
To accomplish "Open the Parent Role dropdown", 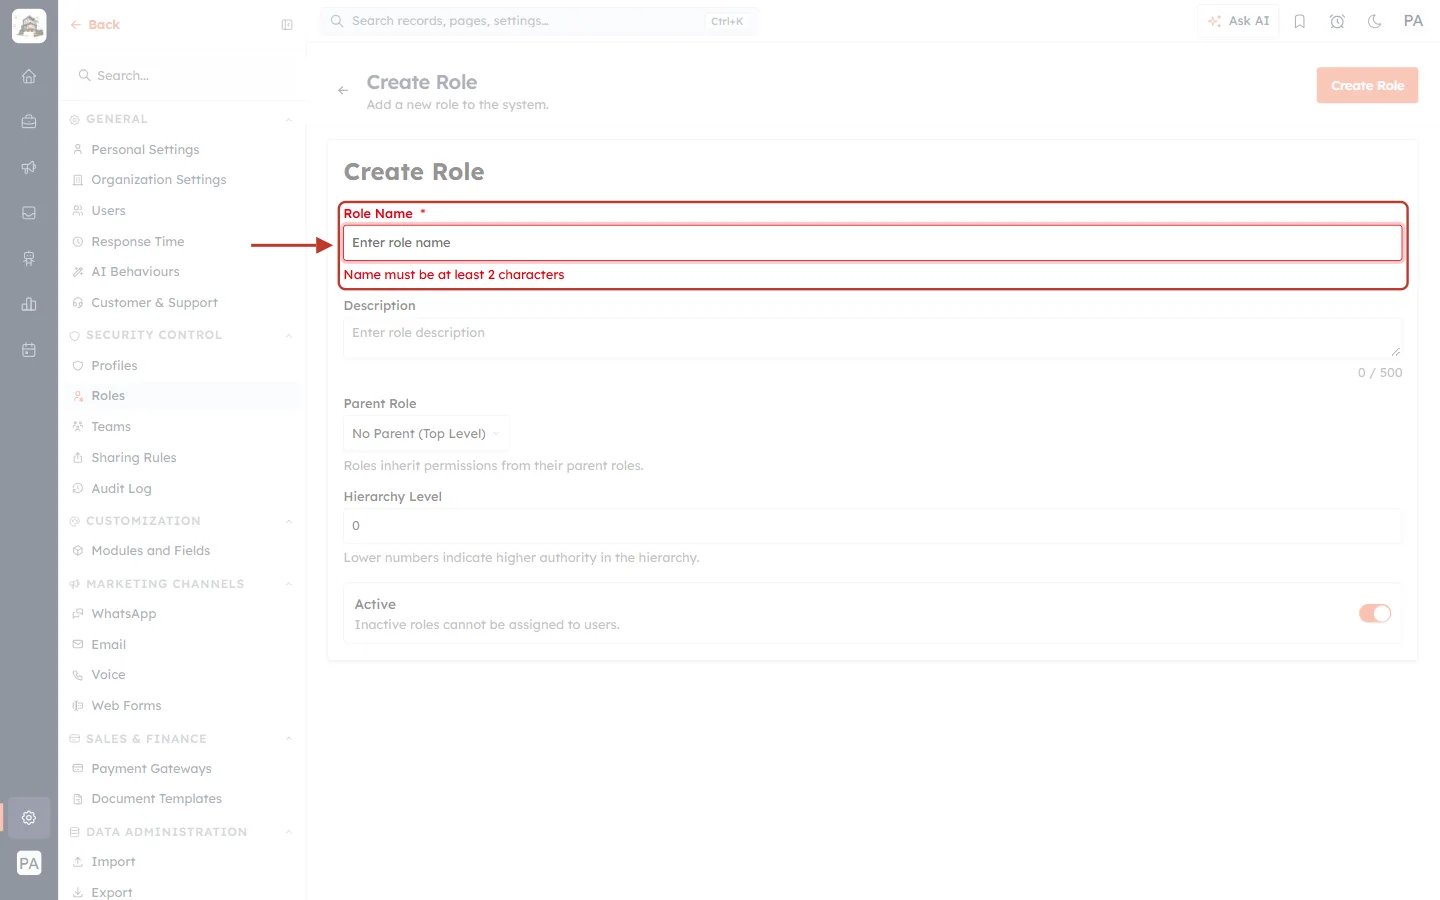I will pyautogui.click(x=426, y=433).
